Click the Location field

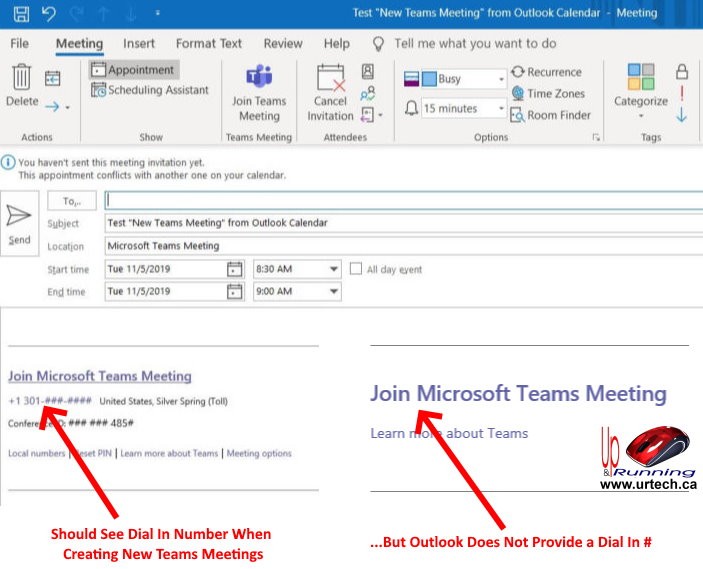click(x=404, y=246)
